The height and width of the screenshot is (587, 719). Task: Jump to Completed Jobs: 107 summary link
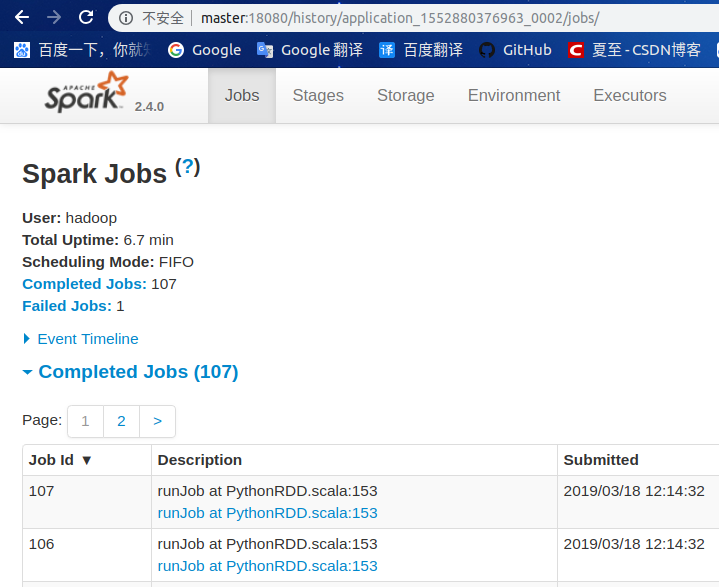[x=84, y=284]
